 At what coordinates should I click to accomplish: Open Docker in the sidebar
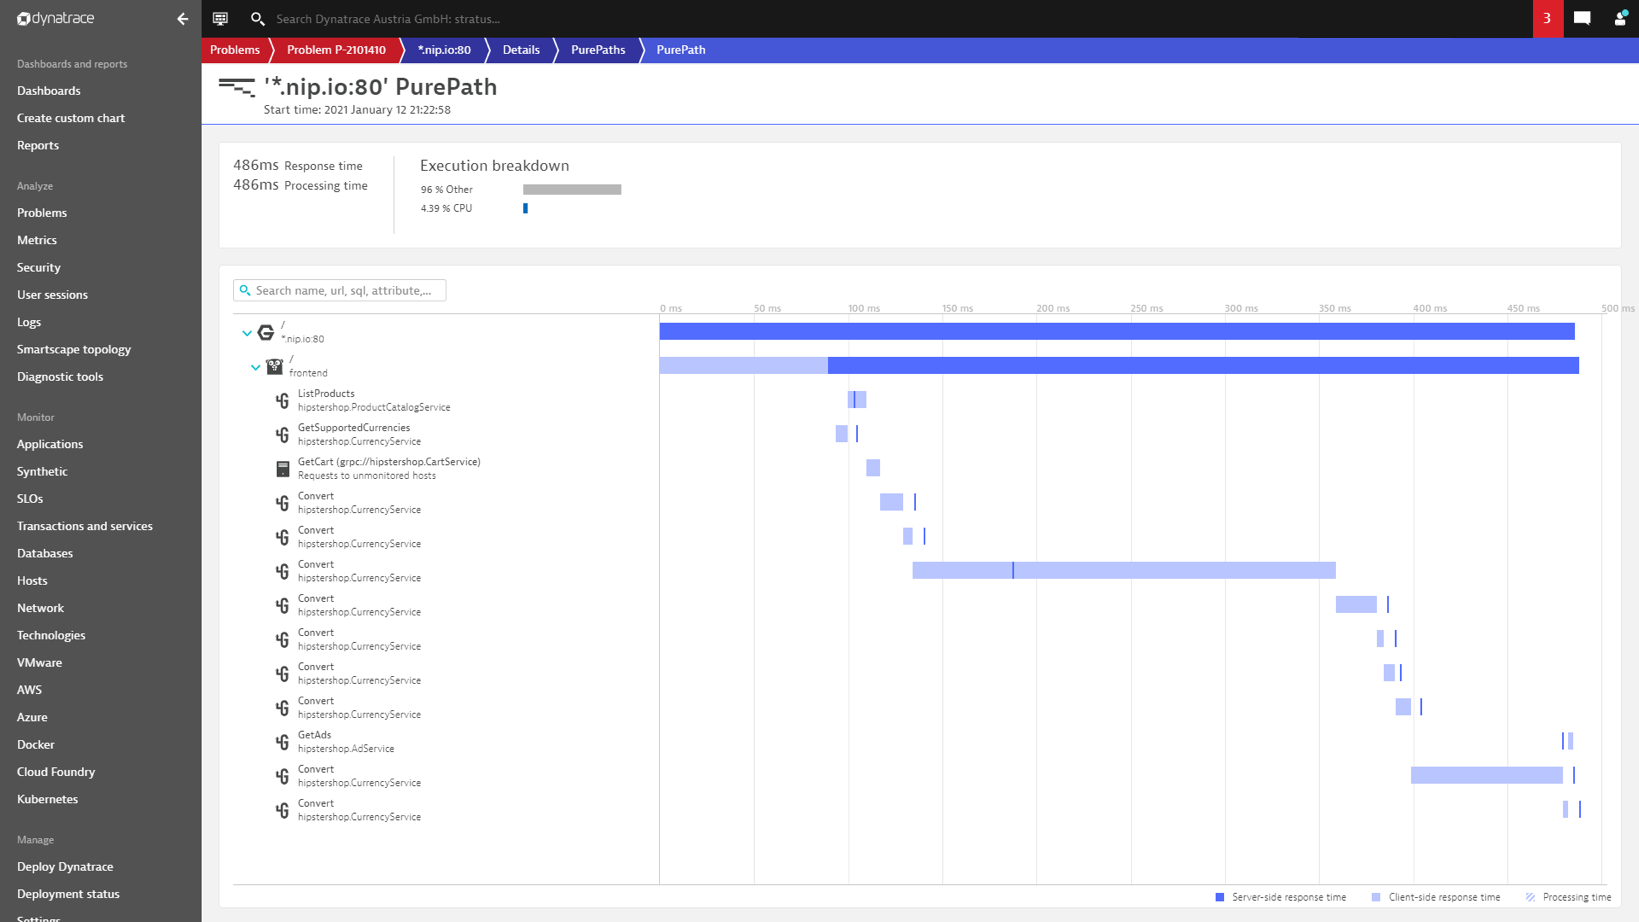(36, 745)
